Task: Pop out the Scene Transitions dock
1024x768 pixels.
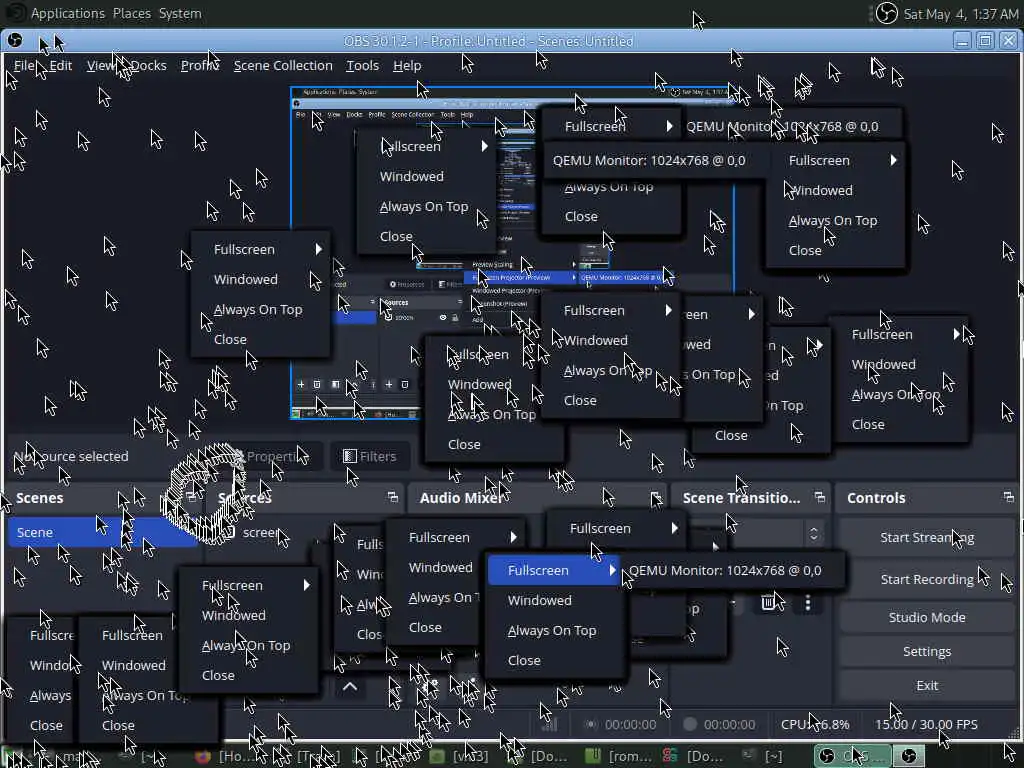Action: point(820,498)
